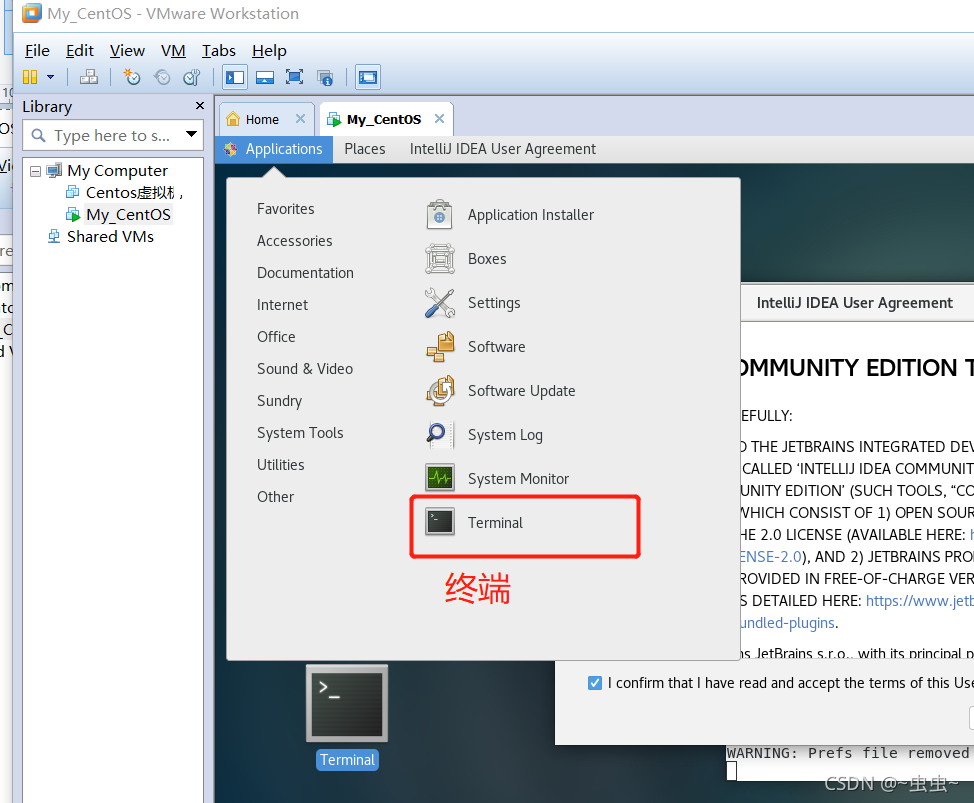Open Software via the packages icon
The height and width of the screenshot is (803, 974).
tap(439, 347)
